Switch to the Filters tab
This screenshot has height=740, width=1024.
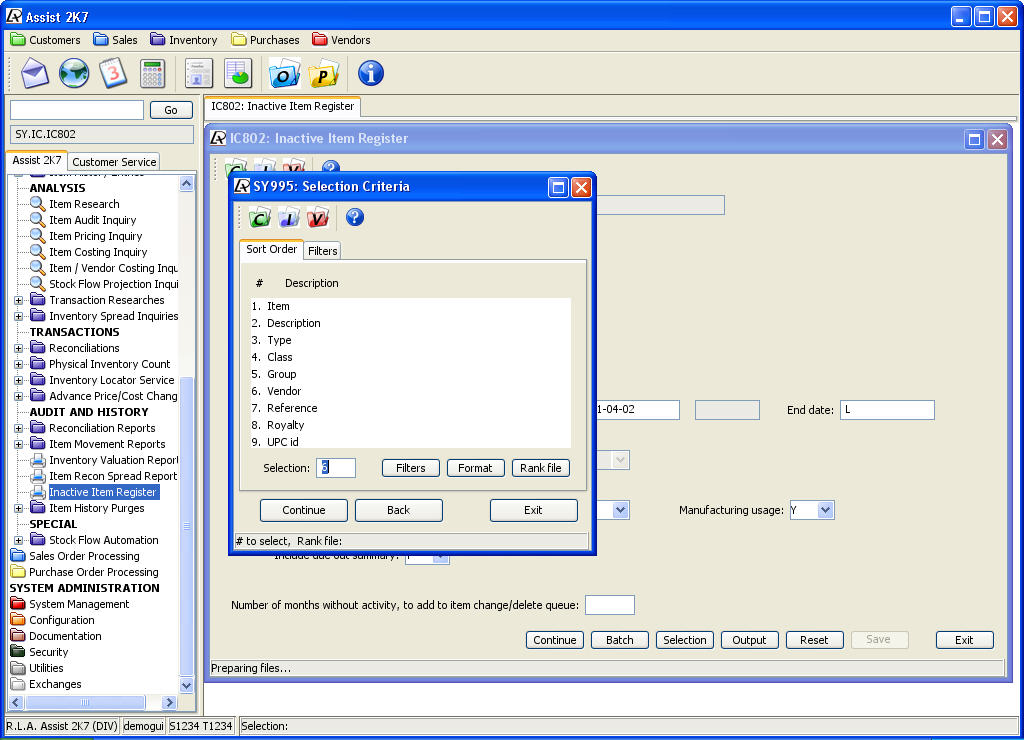click(323, 251)
